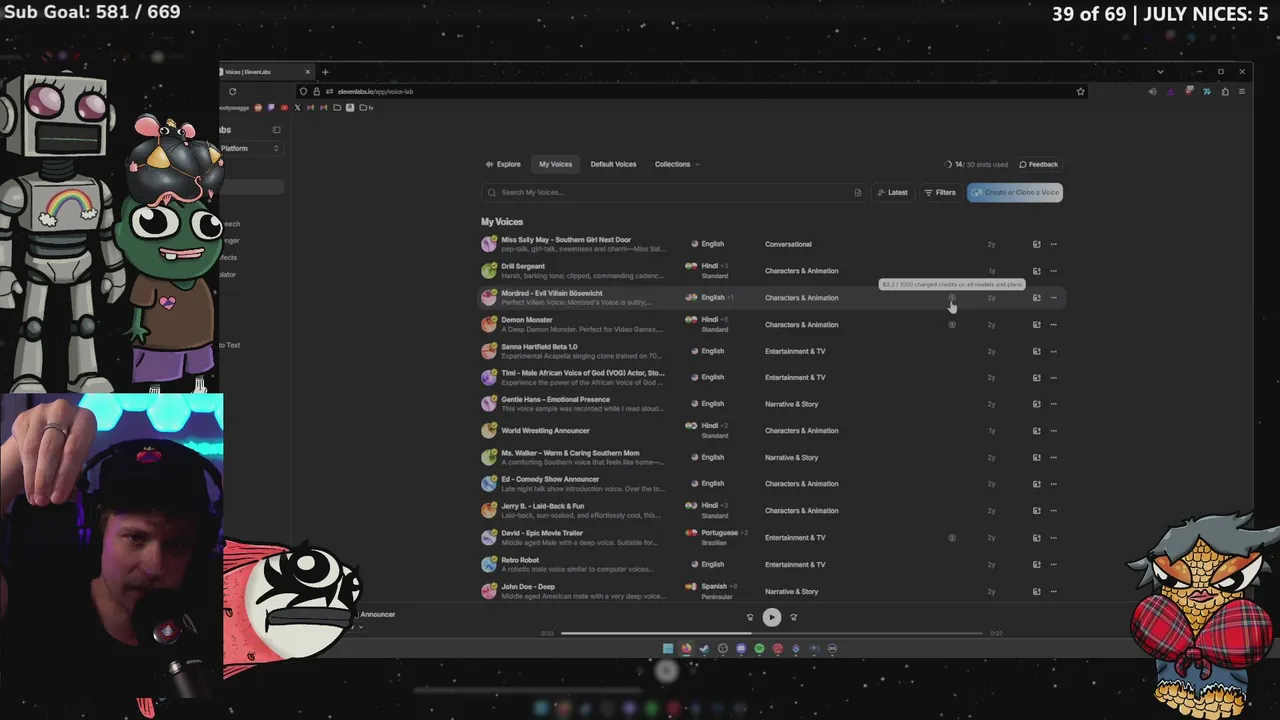Select the My Voices tab

click(555, 164)
